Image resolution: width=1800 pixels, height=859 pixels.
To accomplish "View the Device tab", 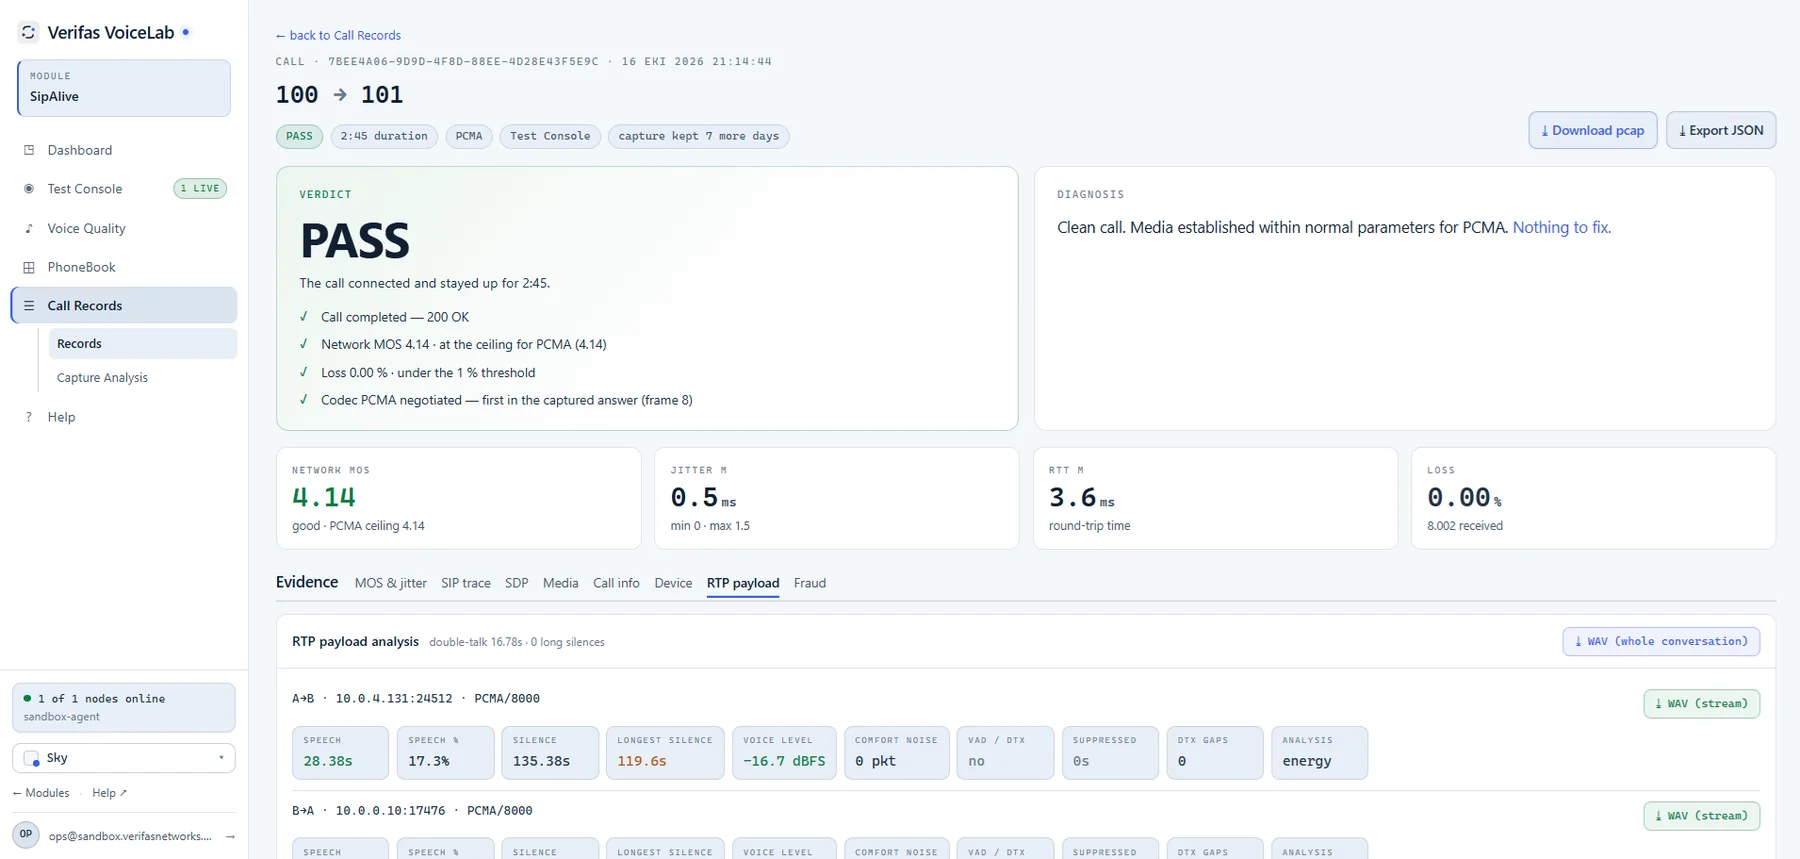I will pos(673,583).
